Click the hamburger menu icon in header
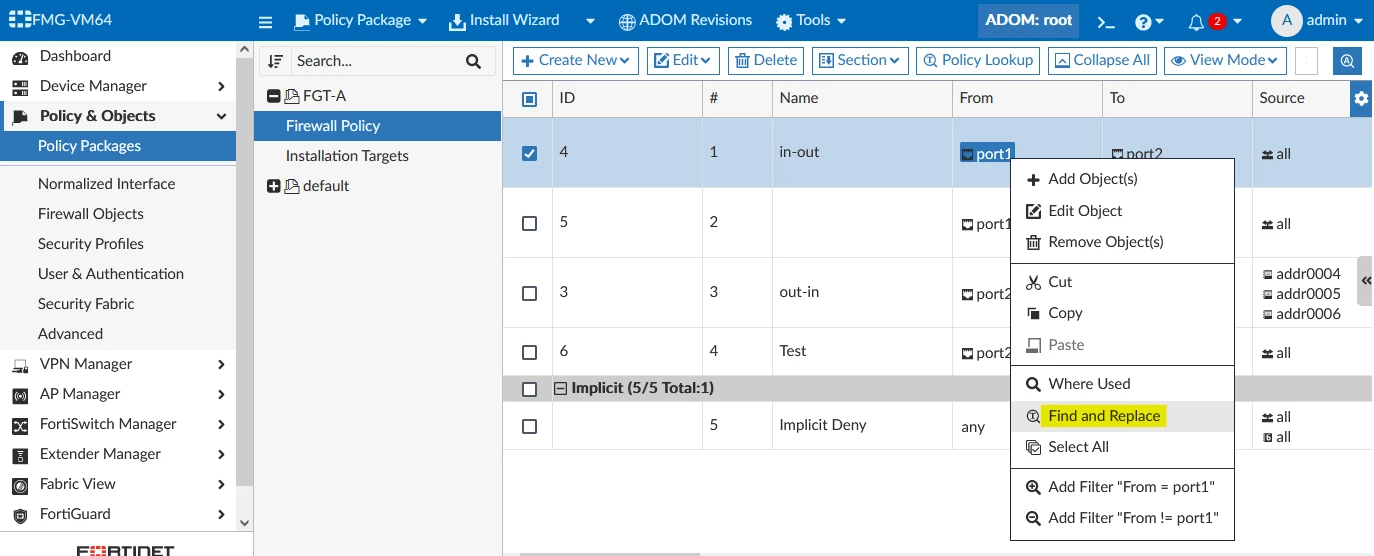 tap(265, 21)
